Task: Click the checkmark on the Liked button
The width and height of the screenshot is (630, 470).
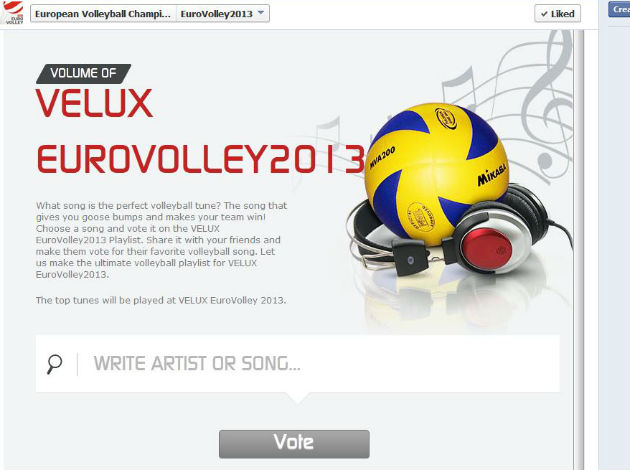Action: pos(544,14)
